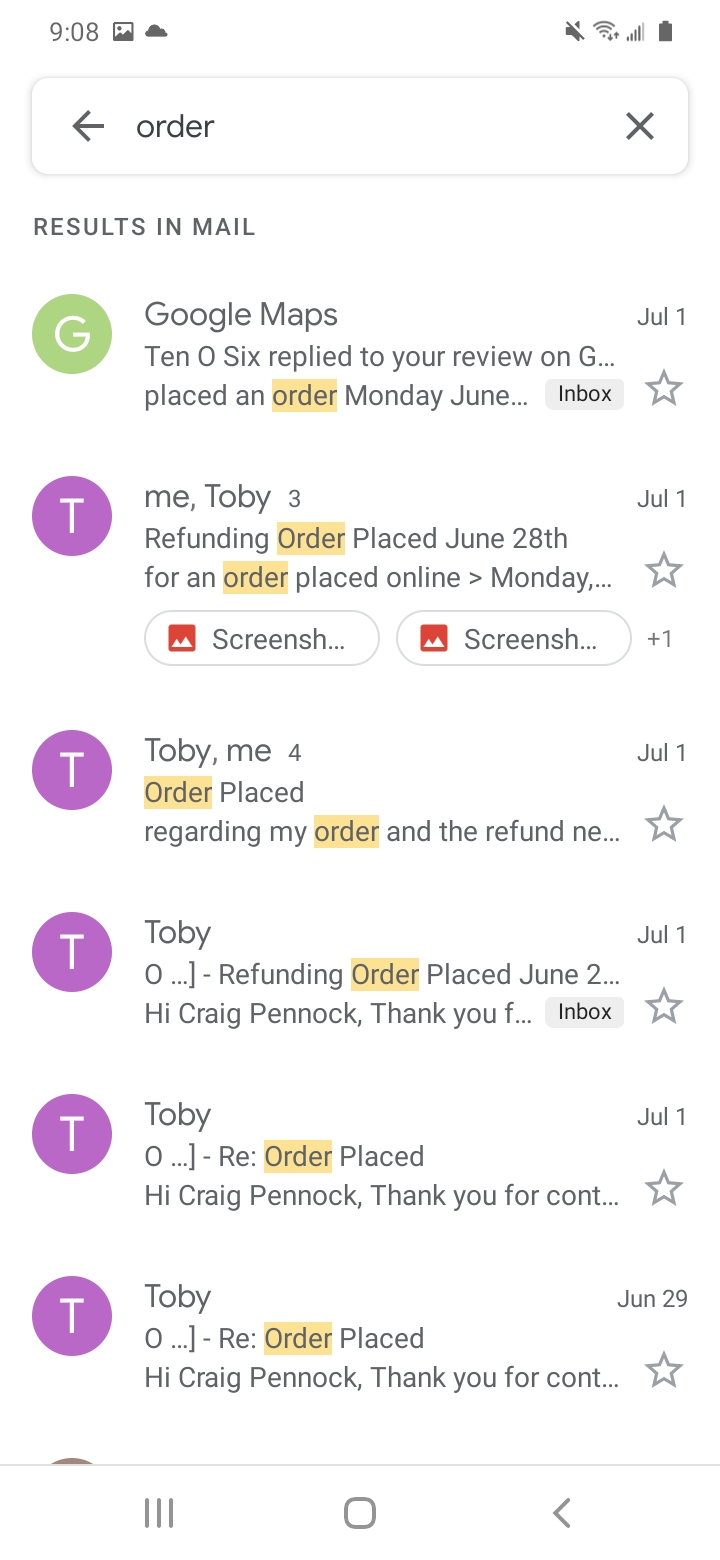Open the first Screenshot attachment chip
This screenshot has height=1560, width=720.
point(262,638)
